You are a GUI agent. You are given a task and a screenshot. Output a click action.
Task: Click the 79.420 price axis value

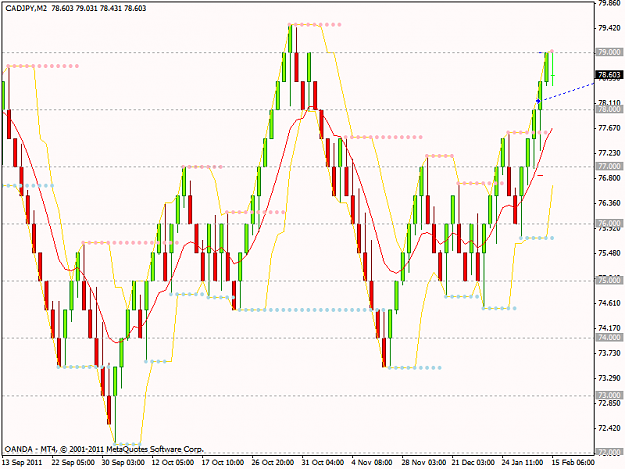point(609,28)
